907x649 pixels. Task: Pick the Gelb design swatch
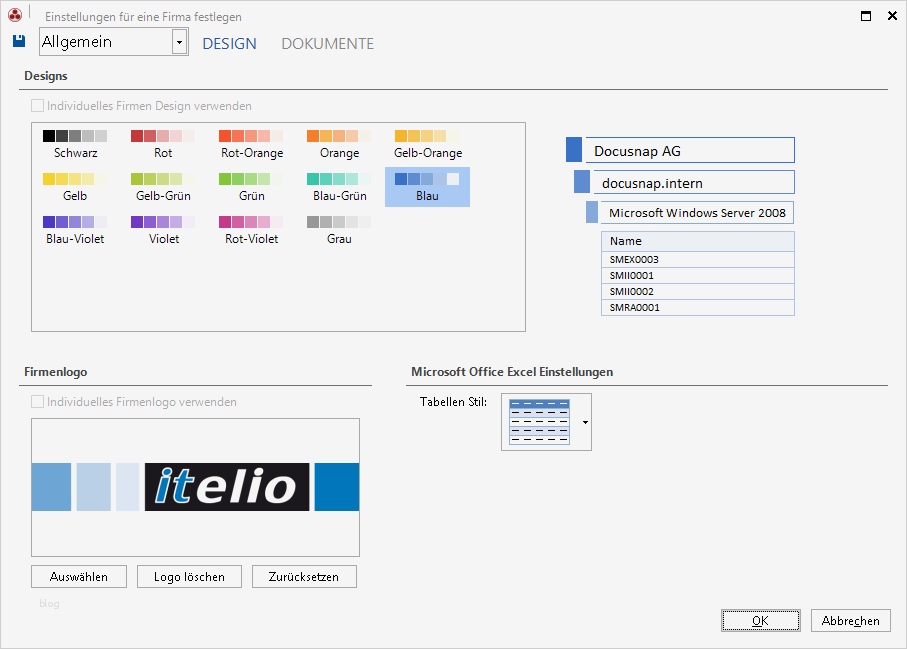point(75,187)
